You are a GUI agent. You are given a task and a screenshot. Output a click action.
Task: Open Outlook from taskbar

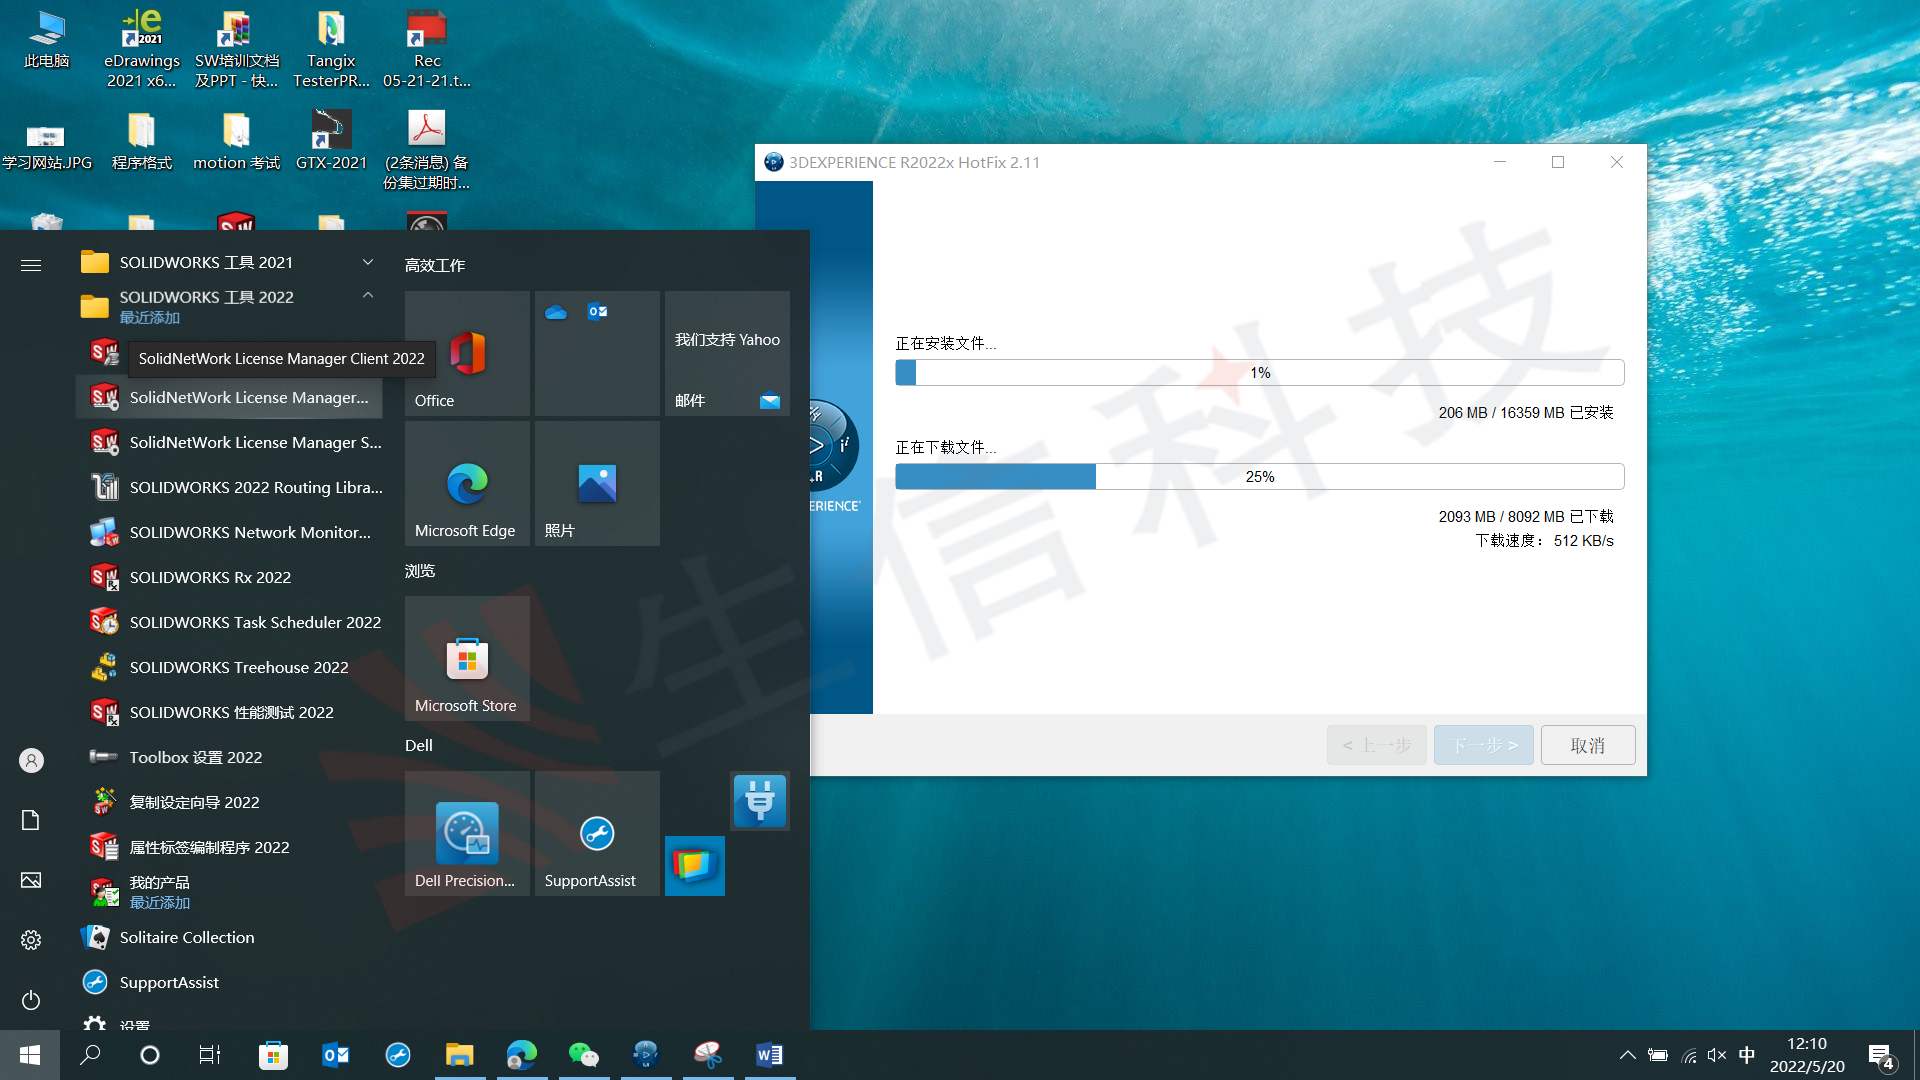tap(336, 1055)
